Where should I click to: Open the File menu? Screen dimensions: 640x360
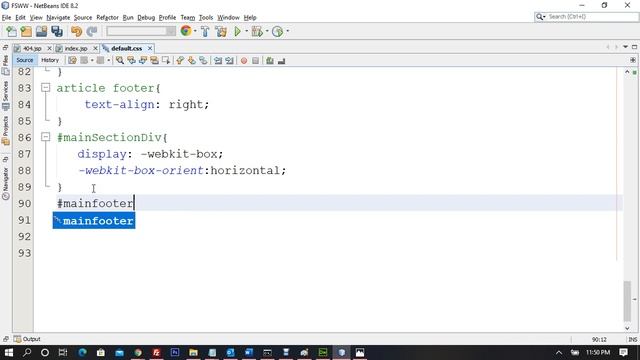coord(7,18)
